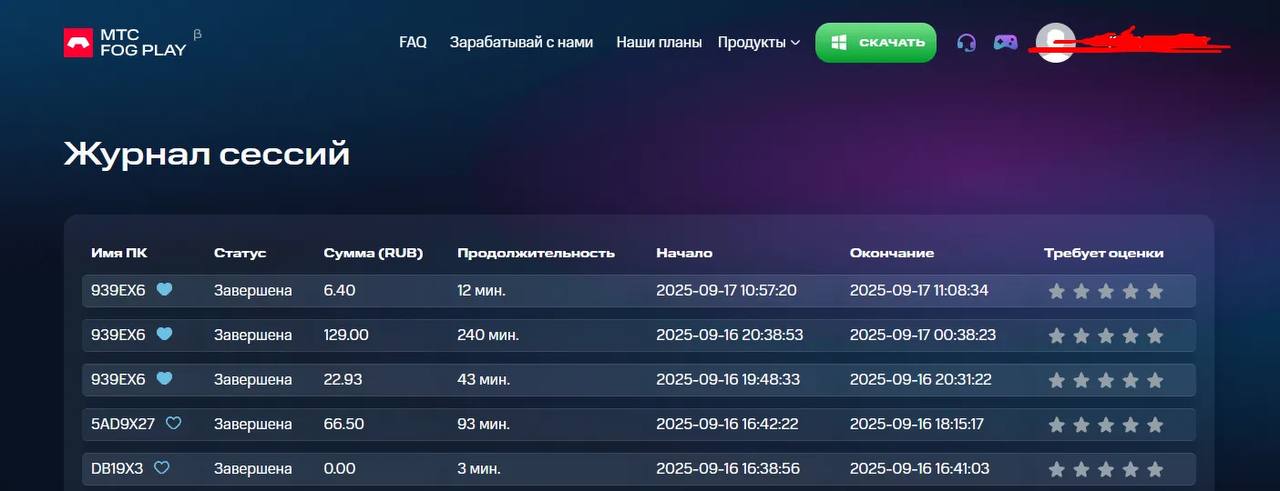Open the Зарабатывай с нами page

(521, 42)
